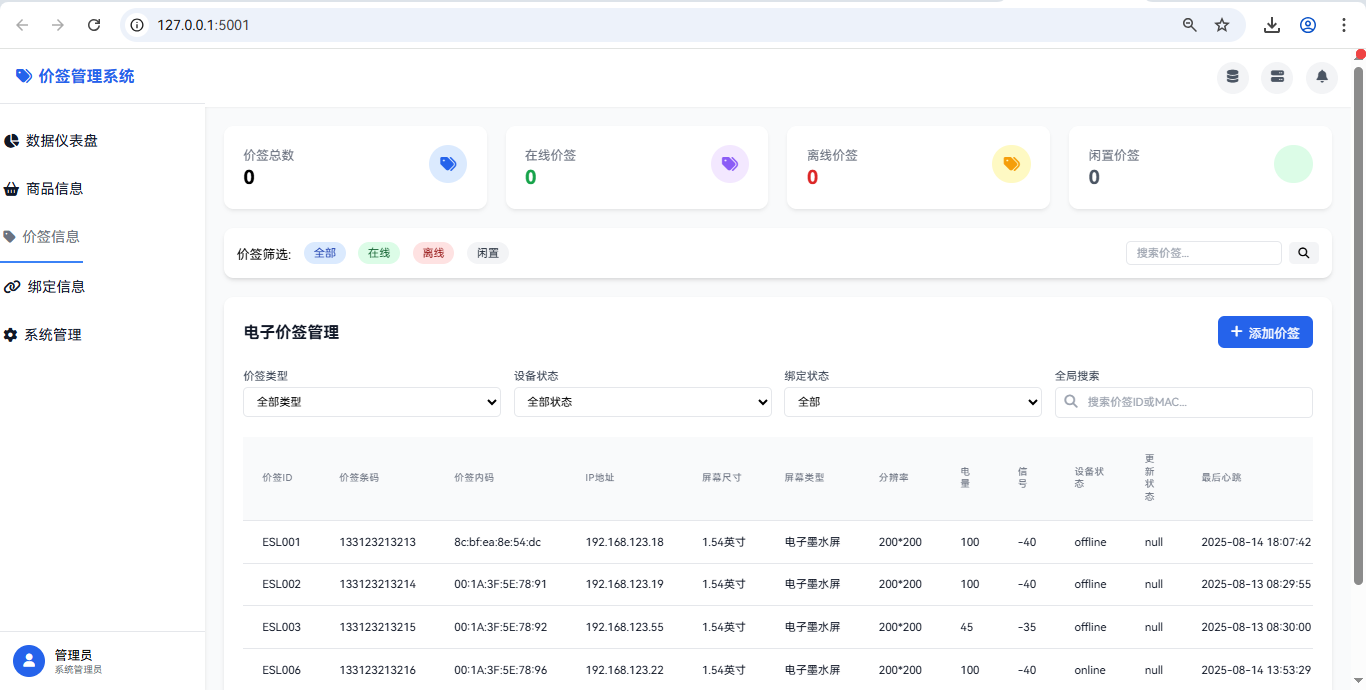Click MAC address 8c:bf:ea:8e:54:dc
The width and height of the screenshot is (1366, 690).
coord(497,542)
